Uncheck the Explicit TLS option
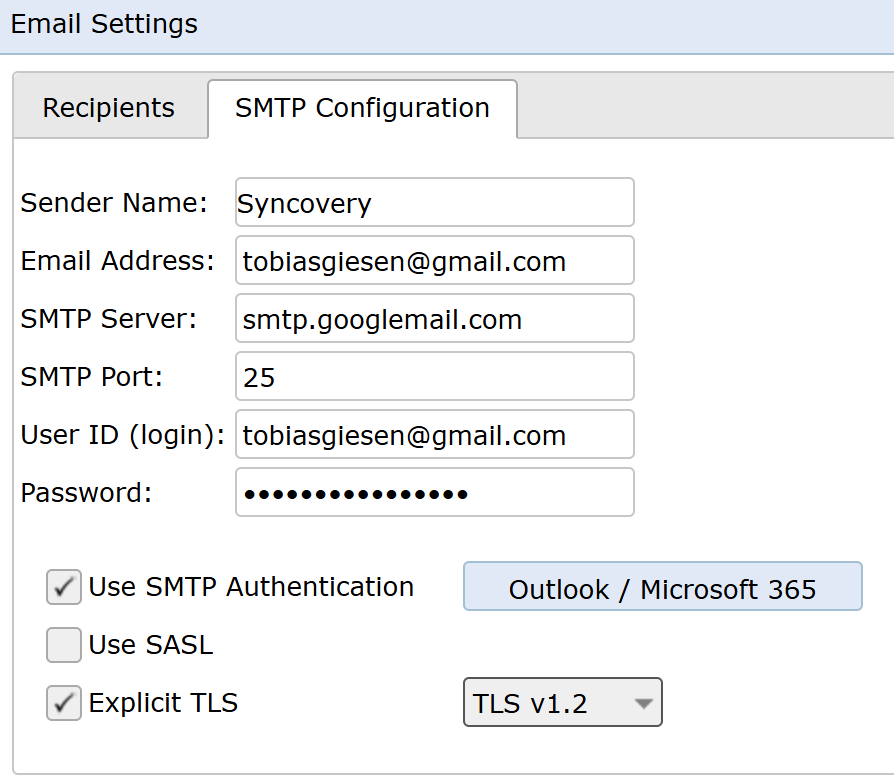 coord(63,703)
